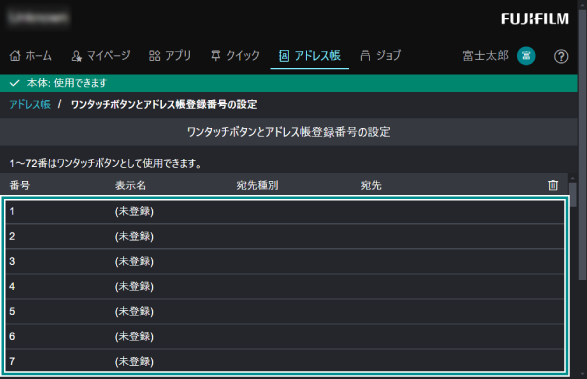587x379 pixels.
Task: Open the user avatar icon next to 富士太郎
Action: click(x=526, y=56)
